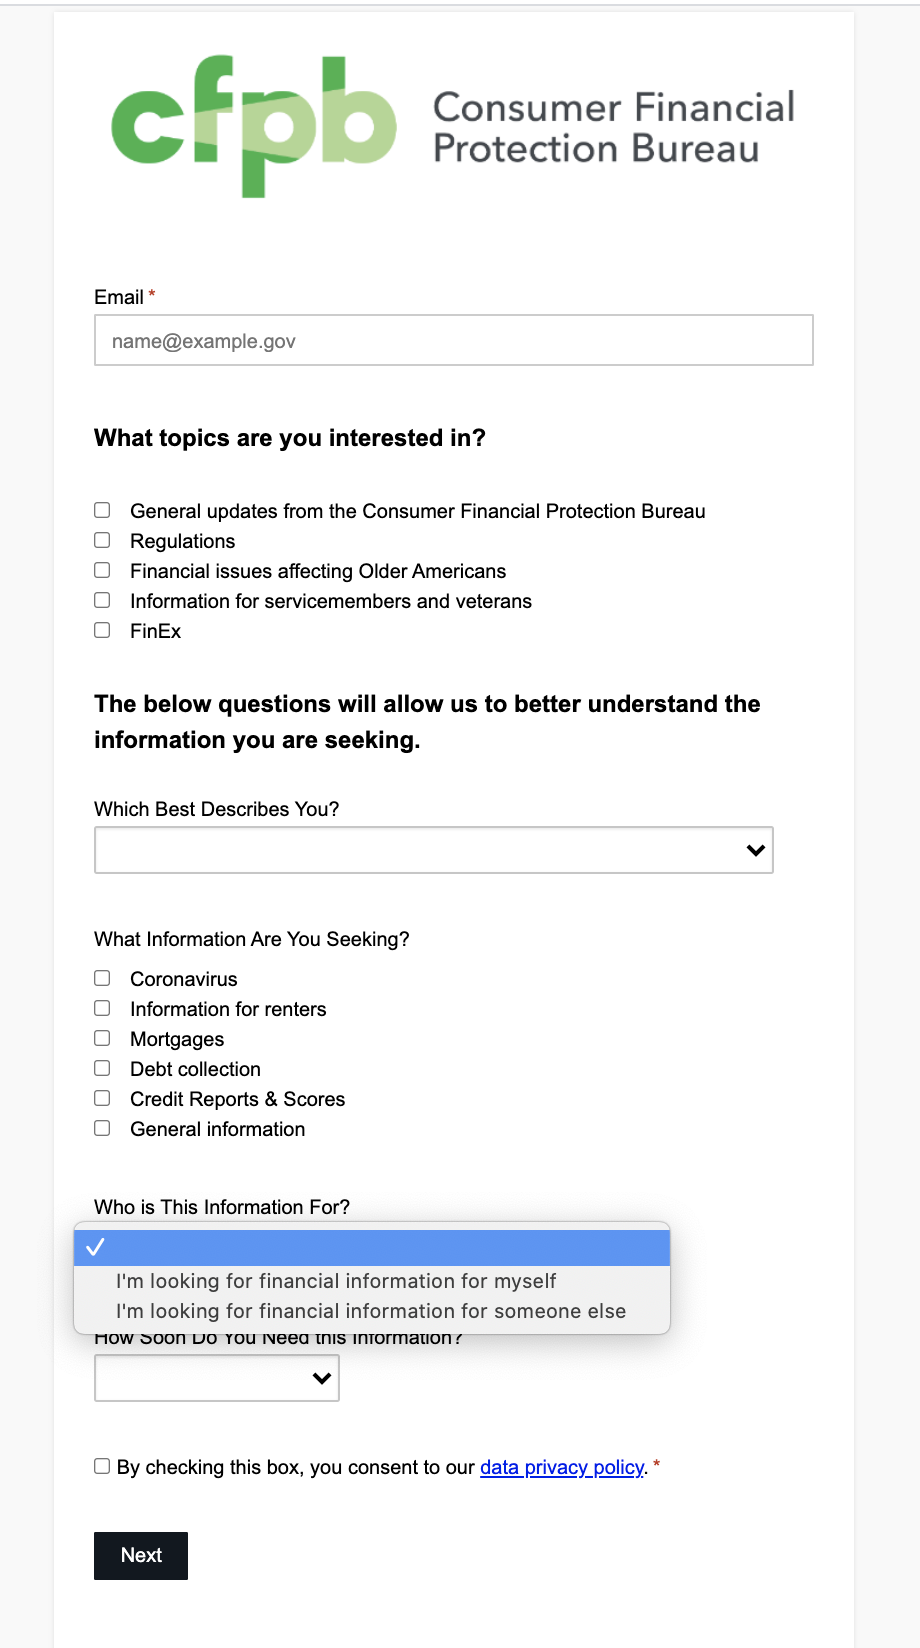Screen dimensions: 920x1648
Task: Check the Coronavirus option
Action: pos(102,979)
